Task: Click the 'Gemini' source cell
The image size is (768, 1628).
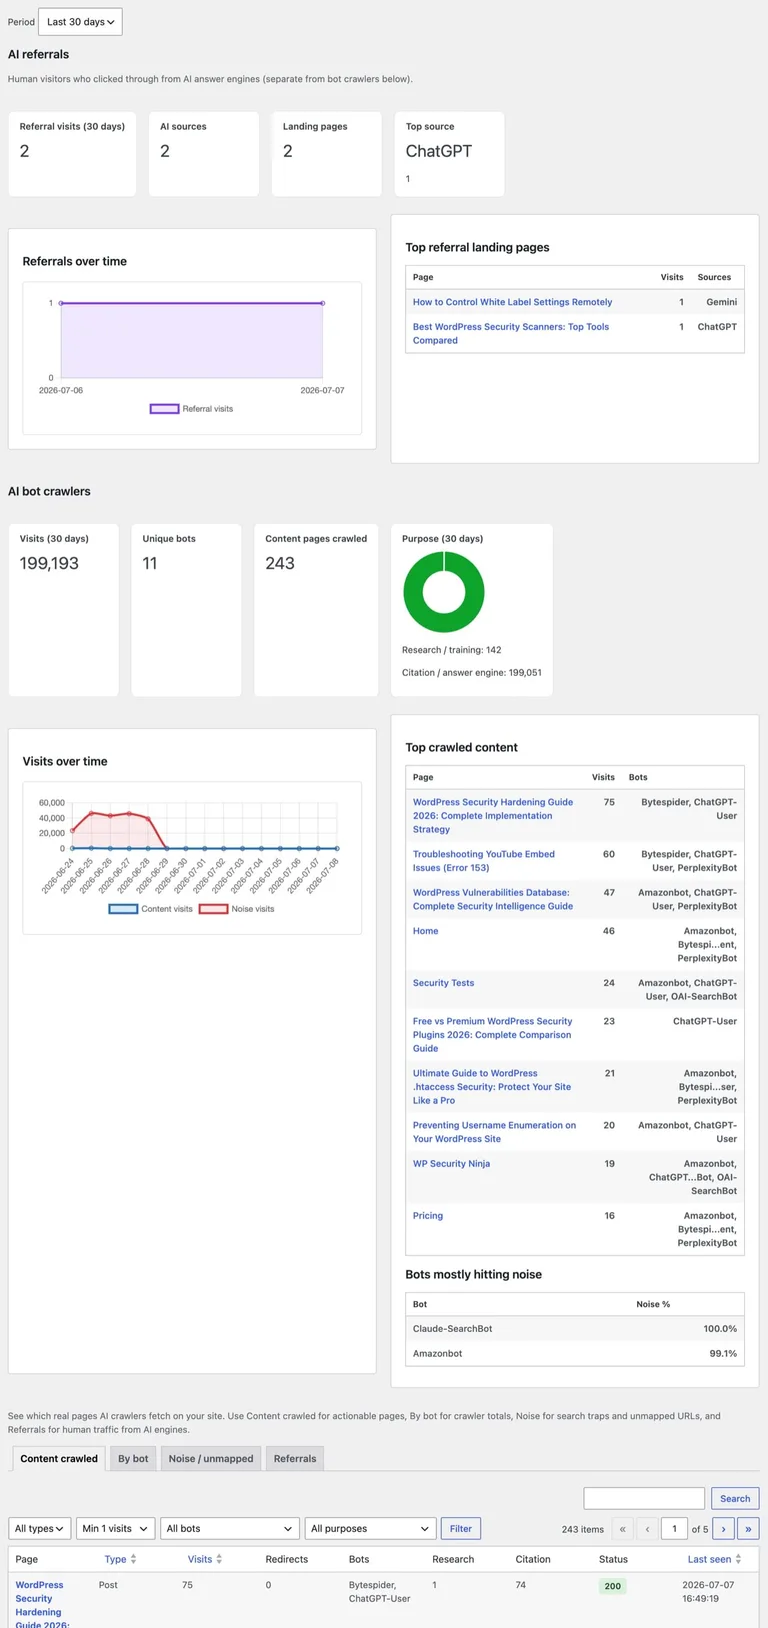Action: 722,302
